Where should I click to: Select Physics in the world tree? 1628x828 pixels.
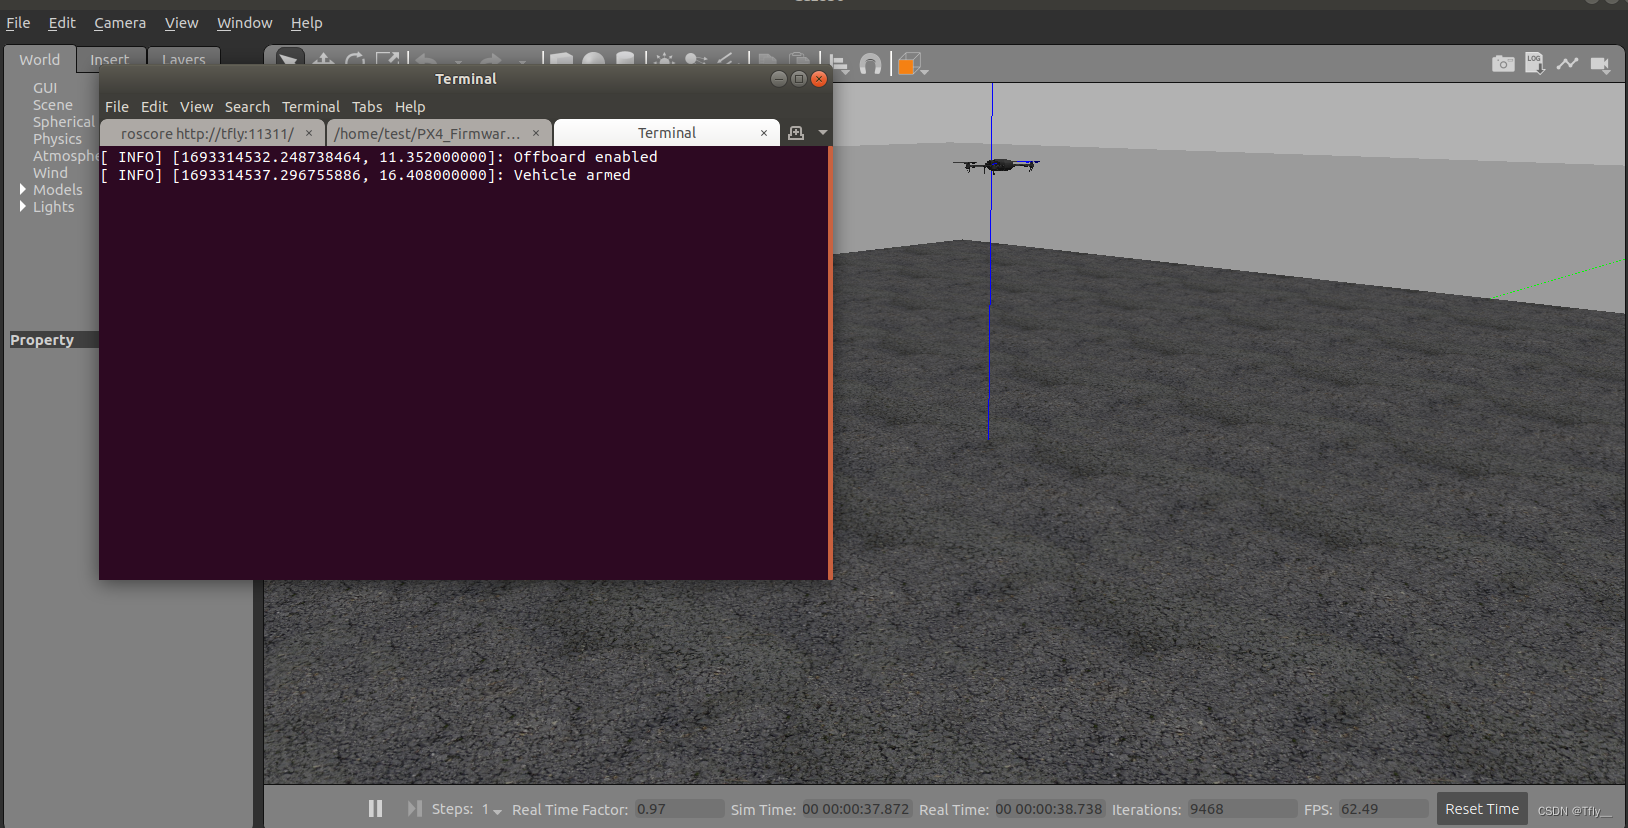57,139
